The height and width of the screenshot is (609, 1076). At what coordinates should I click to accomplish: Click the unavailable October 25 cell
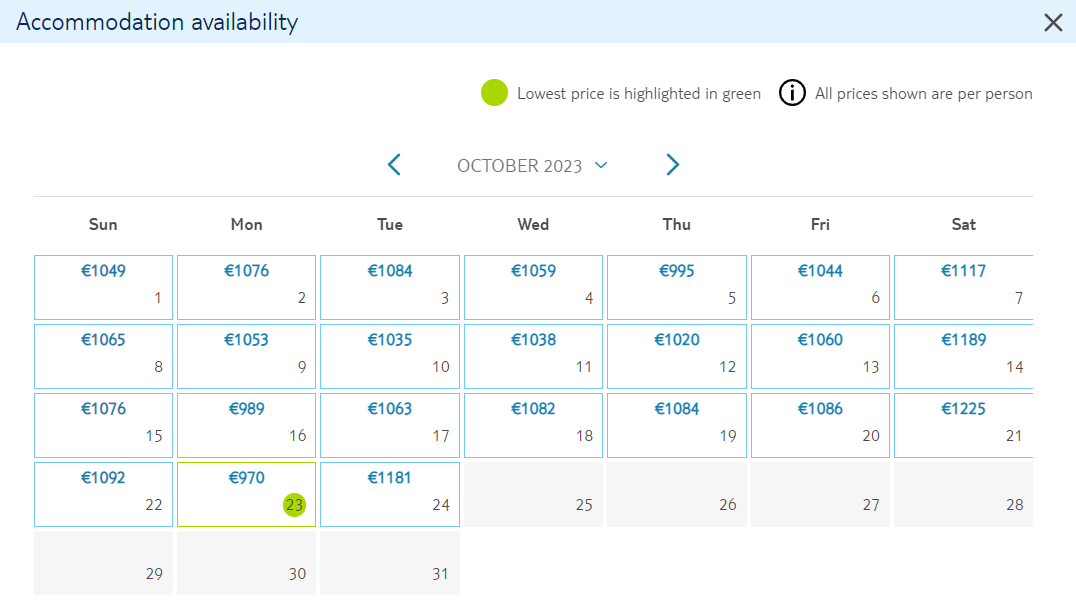coord(533,494)
